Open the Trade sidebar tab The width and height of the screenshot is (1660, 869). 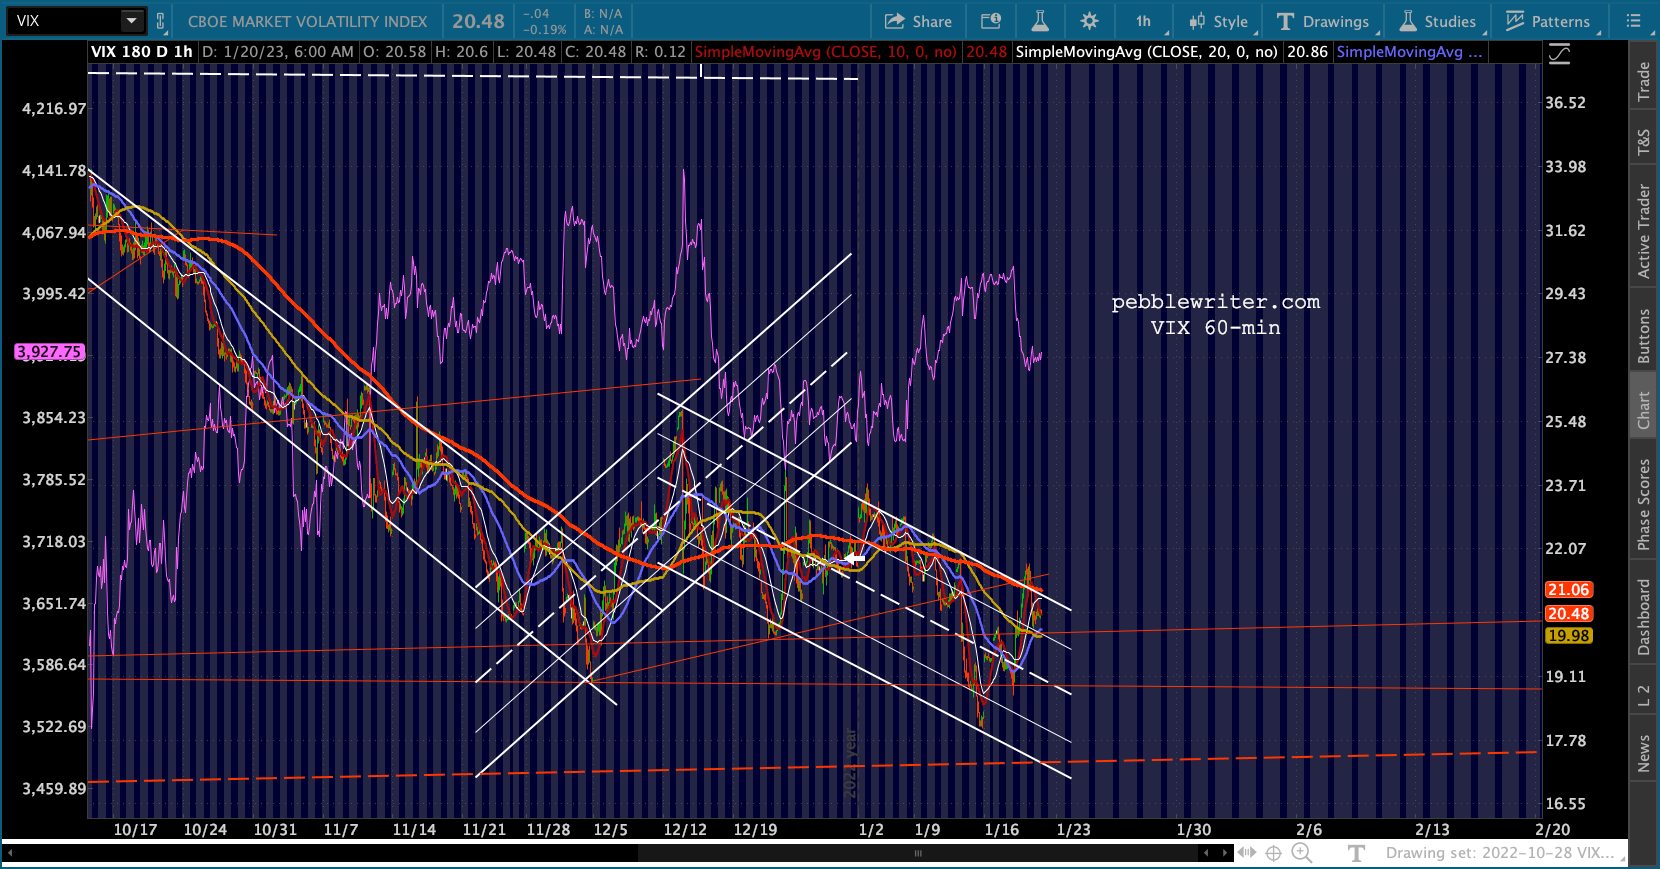(1644, 81)
